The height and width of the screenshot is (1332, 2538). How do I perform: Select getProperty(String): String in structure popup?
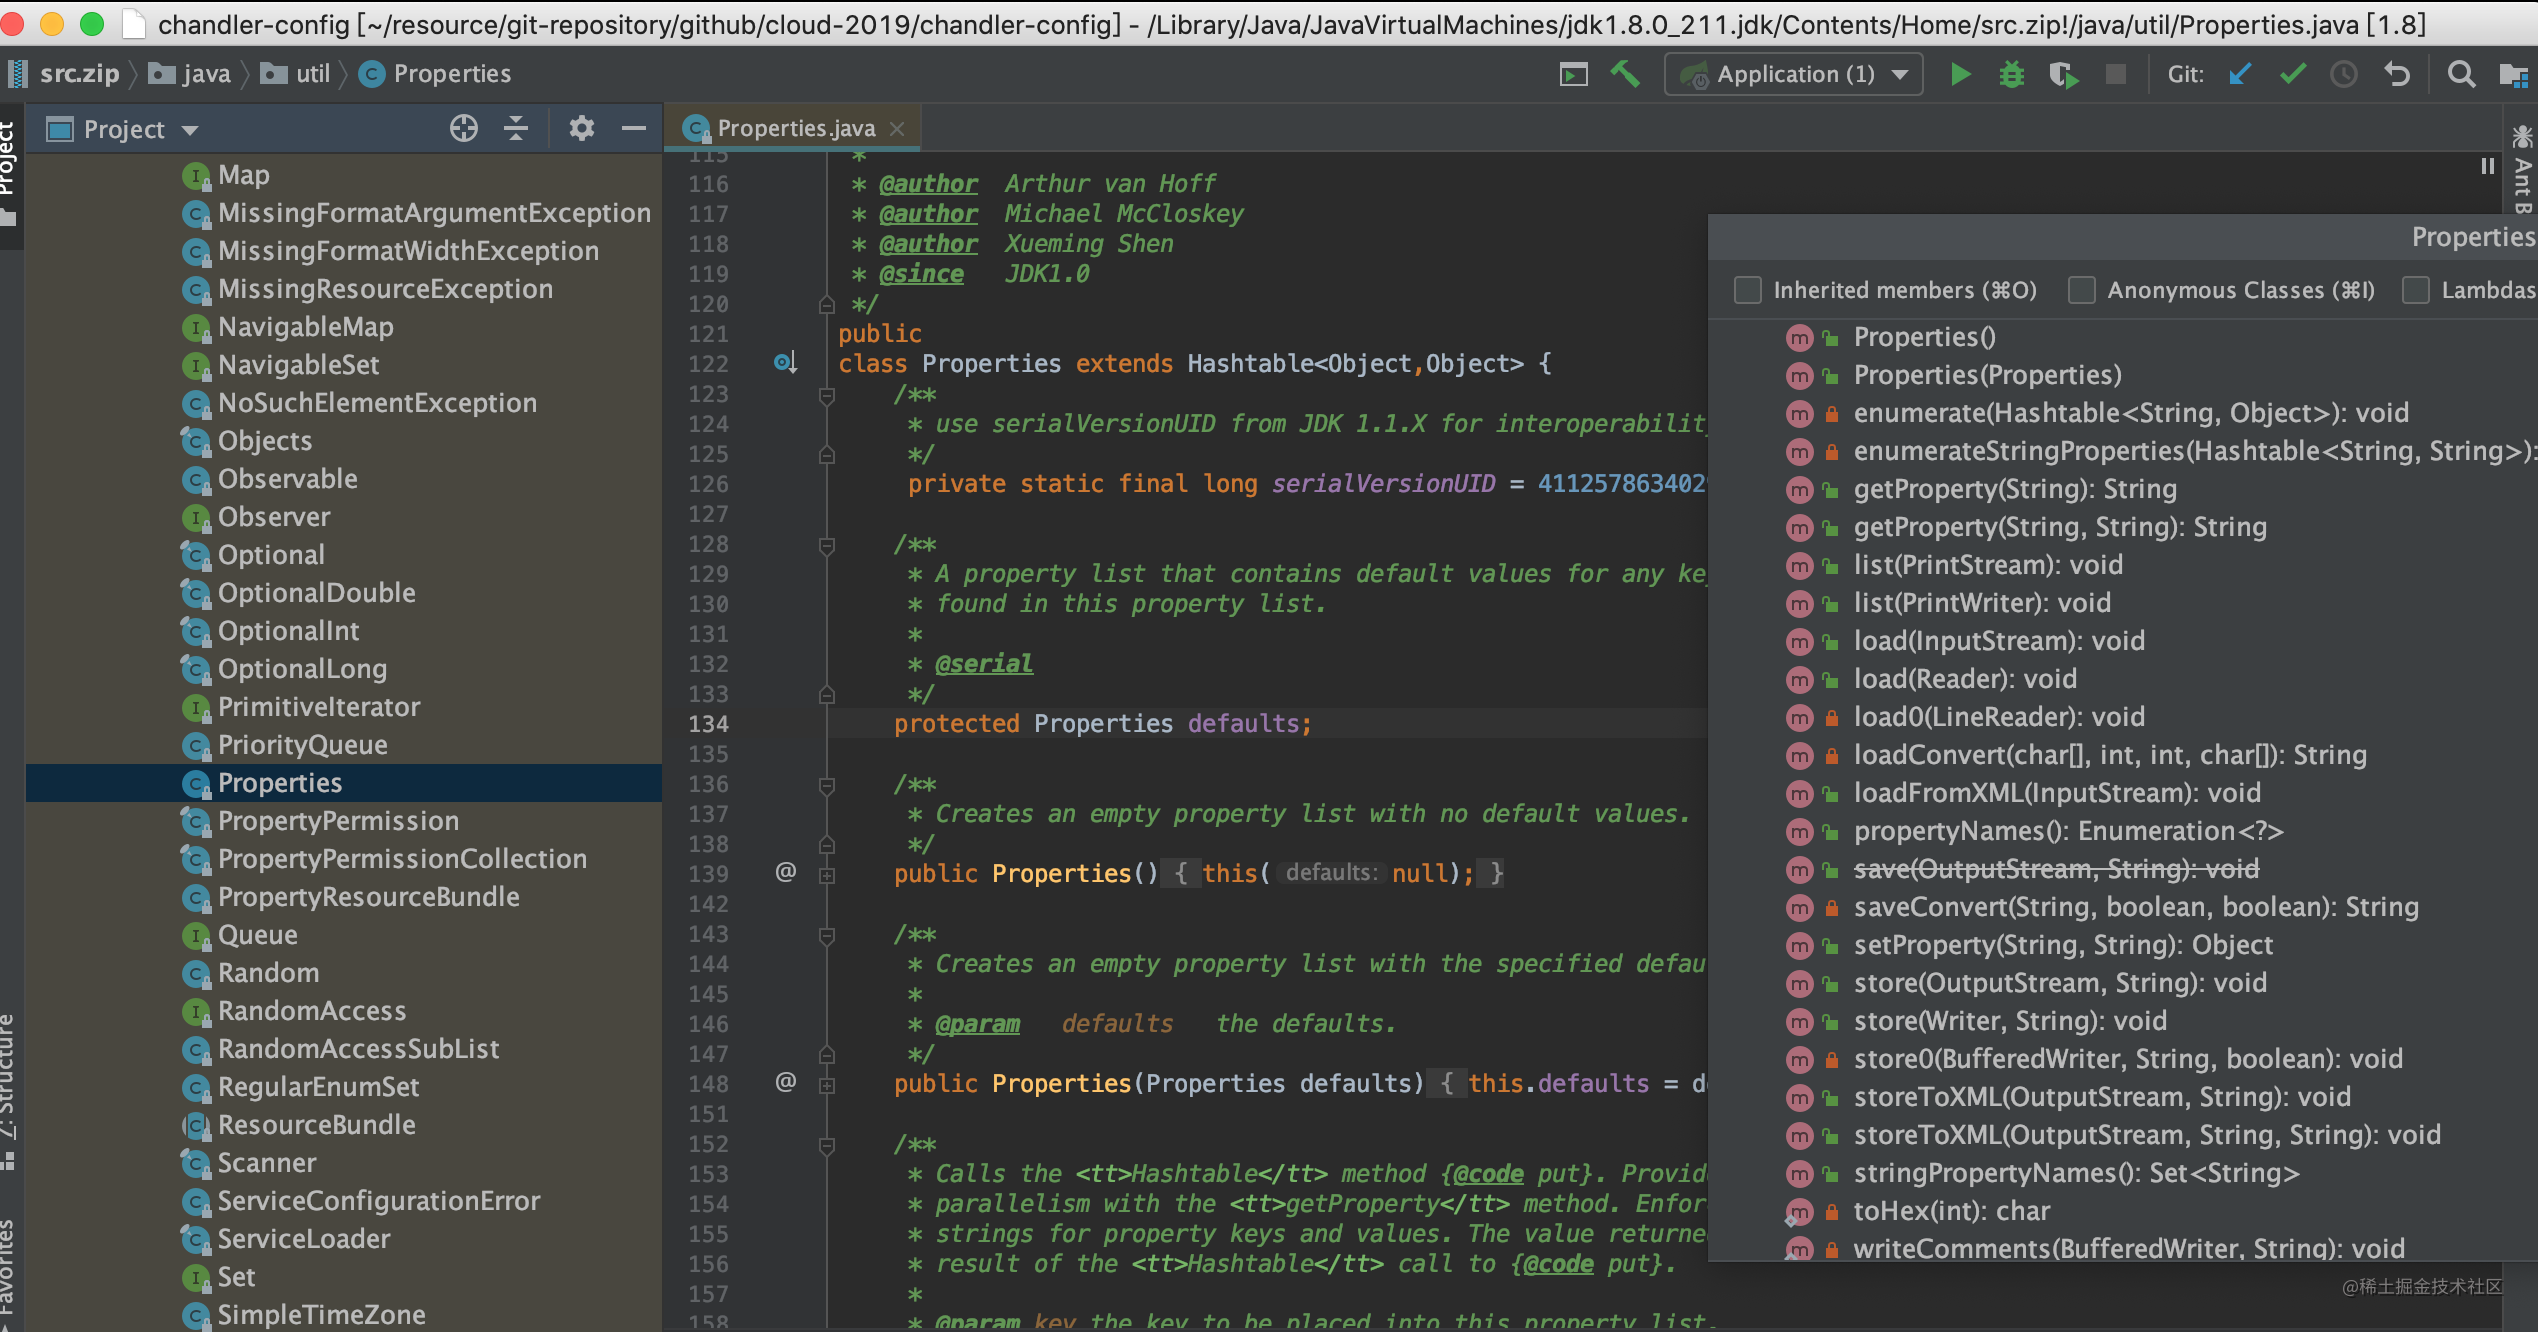pyautogui.click(x=2014, y=489)
